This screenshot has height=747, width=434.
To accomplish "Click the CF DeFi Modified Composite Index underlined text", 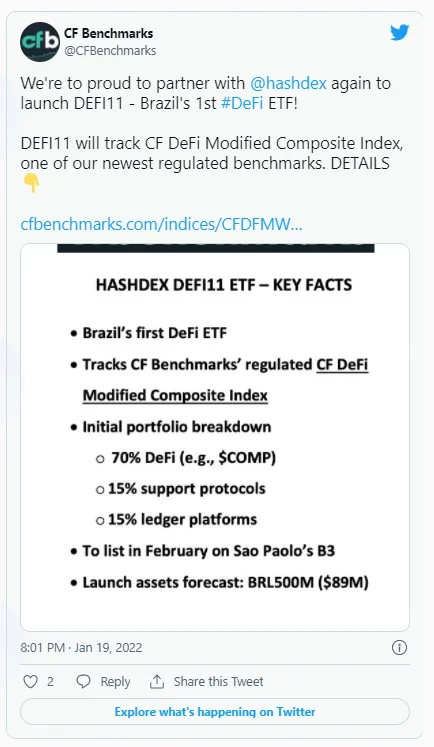I will tap(225, 380).
